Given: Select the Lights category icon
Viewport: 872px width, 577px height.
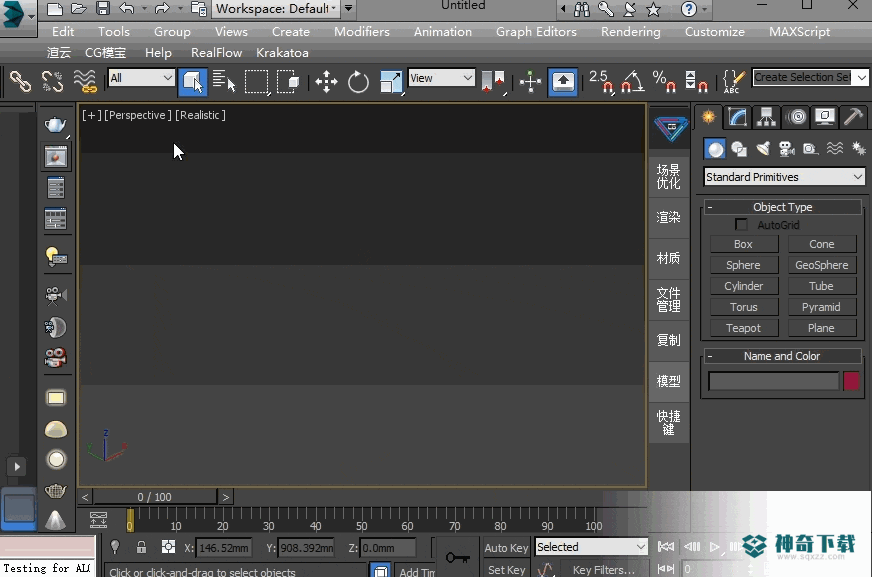Looking at the screenshot, I should [763, 149].
